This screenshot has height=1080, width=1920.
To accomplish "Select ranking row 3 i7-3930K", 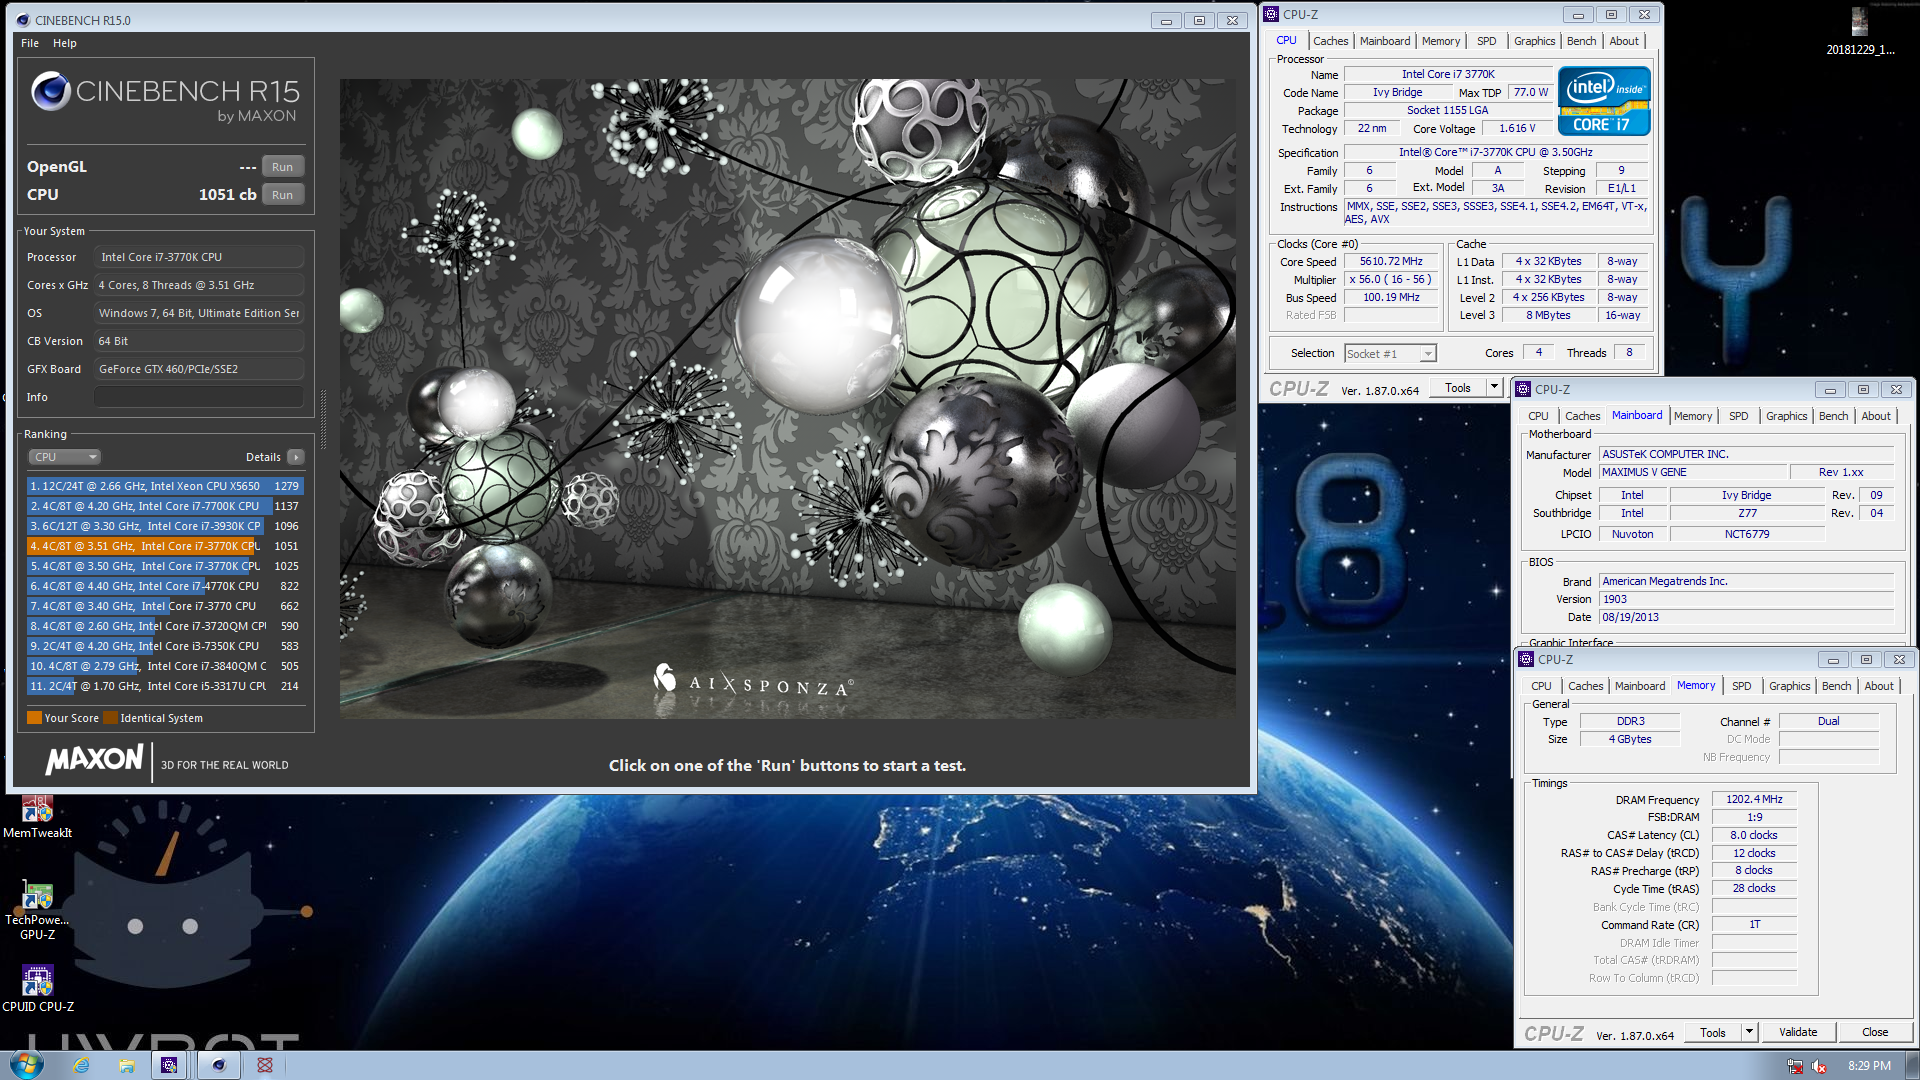I will 165,526.
